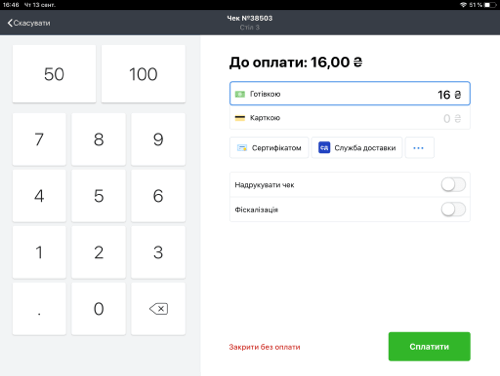Choose Служба доставки payment method
Image resolution: width=500 pixels, height=376 pixels.
tap(357, 148)
